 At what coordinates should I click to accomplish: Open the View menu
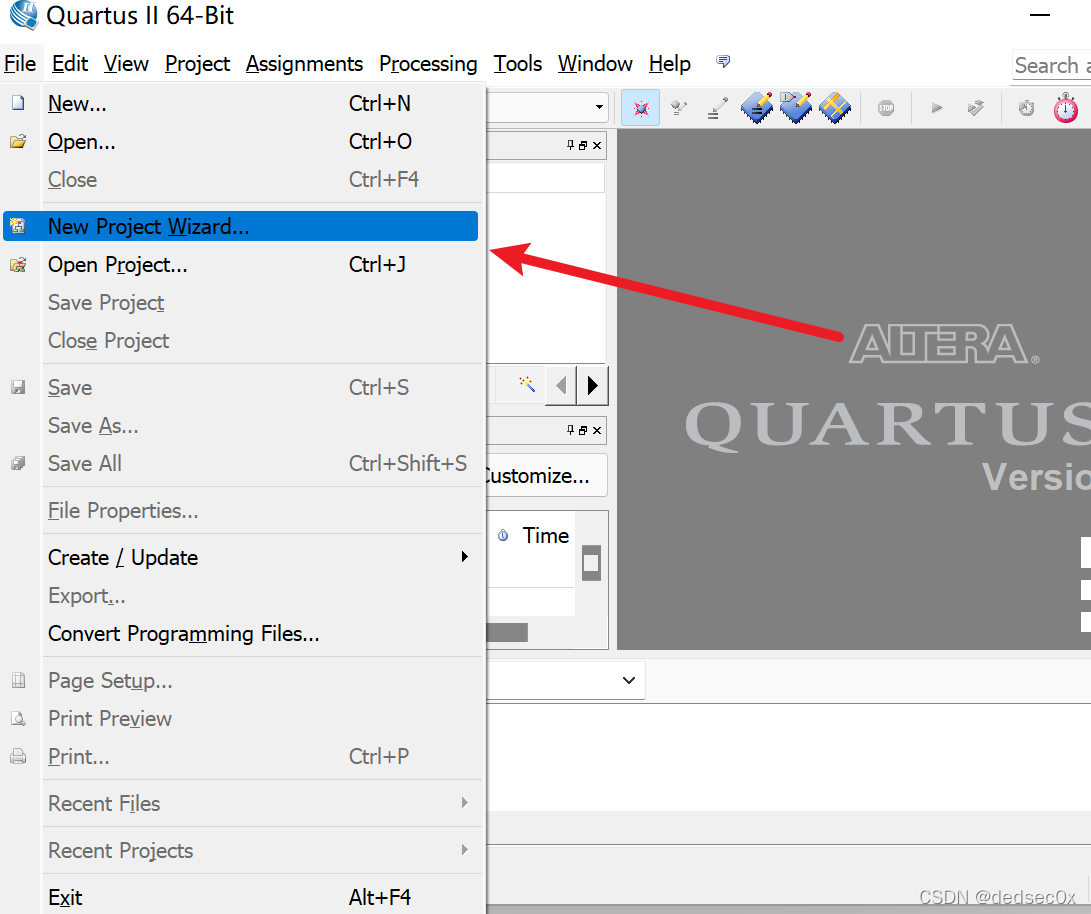coord(126,64)
